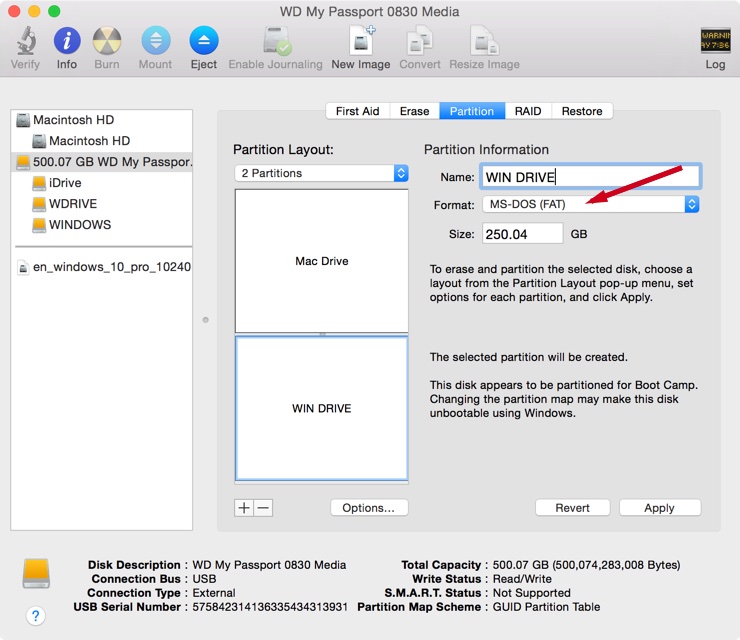The width and height of the screenshot is (740, 640).
Task: Open the Log viewer icon
Action: pyautogui.click(x=715, y=41)
